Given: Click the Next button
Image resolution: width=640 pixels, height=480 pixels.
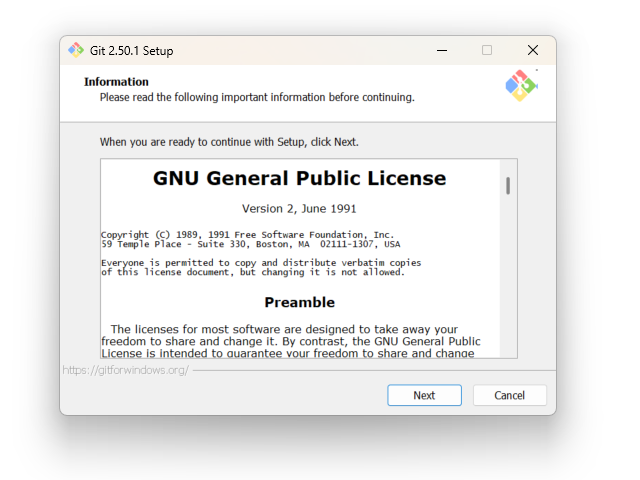Looking at the screenshot, I should coord(424,395).
